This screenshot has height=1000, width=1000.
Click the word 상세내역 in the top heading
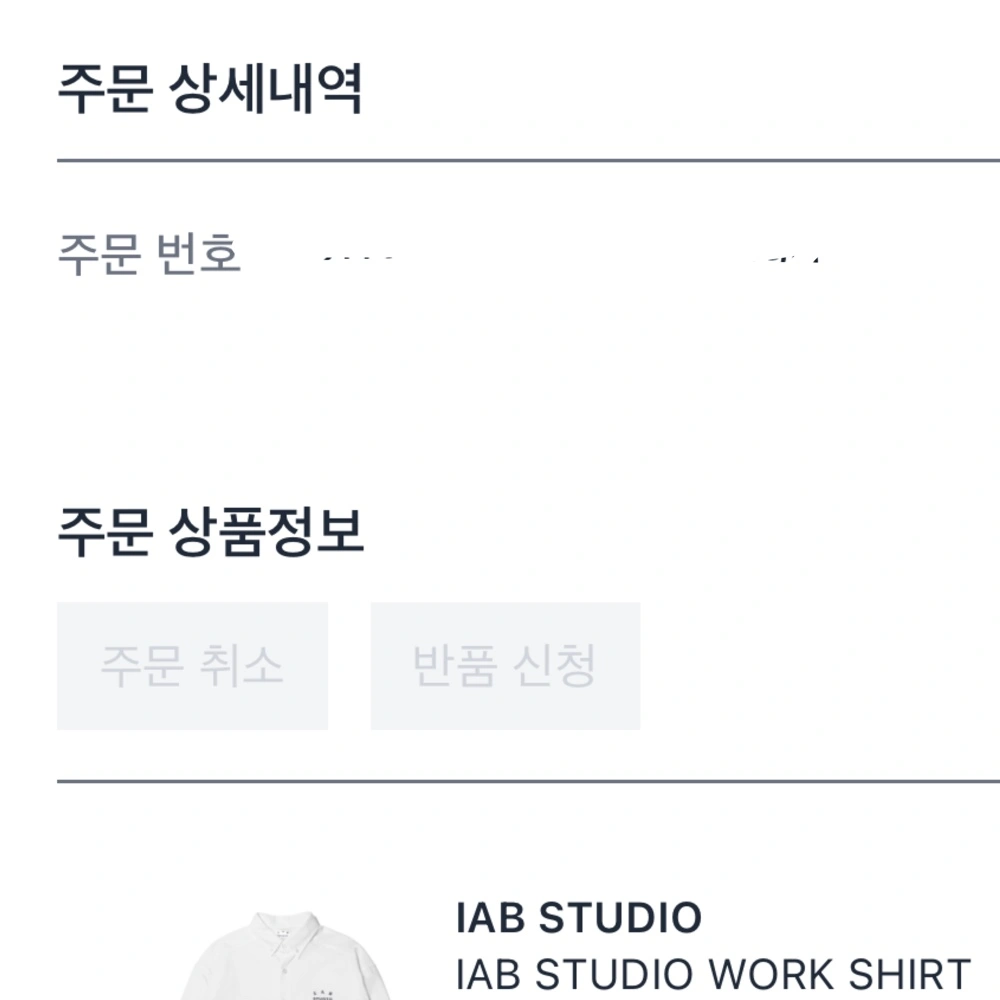click(x=266, y=89)
